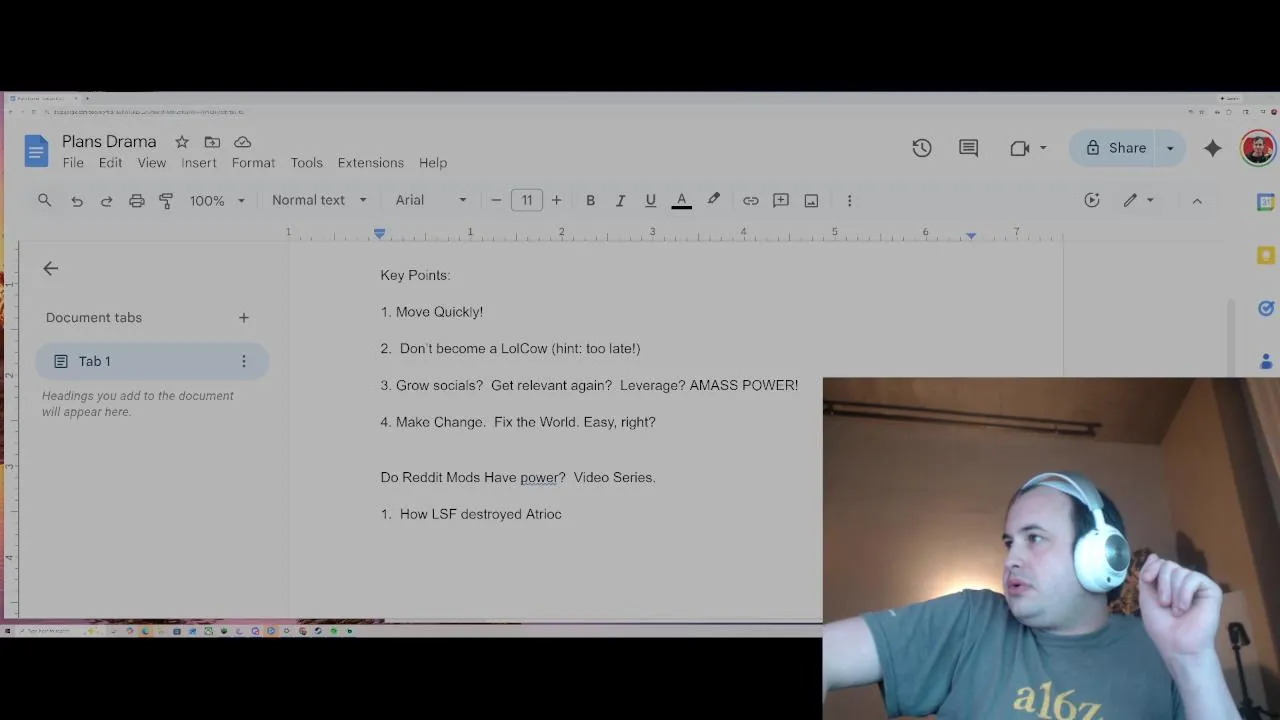The height and width of the screenshot is (720, 1280).
Task: Click the Plans Drama title
Action: click(109, 142)
